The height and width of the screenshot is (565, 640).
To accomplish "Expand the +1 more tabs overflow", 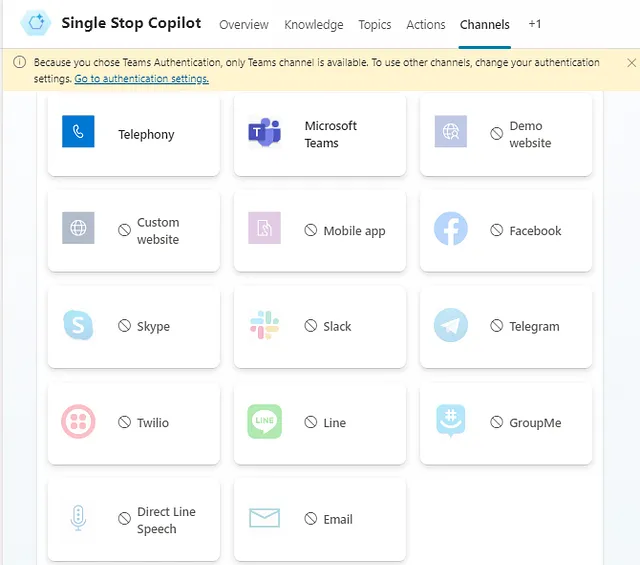I will (x=535, y=24).
